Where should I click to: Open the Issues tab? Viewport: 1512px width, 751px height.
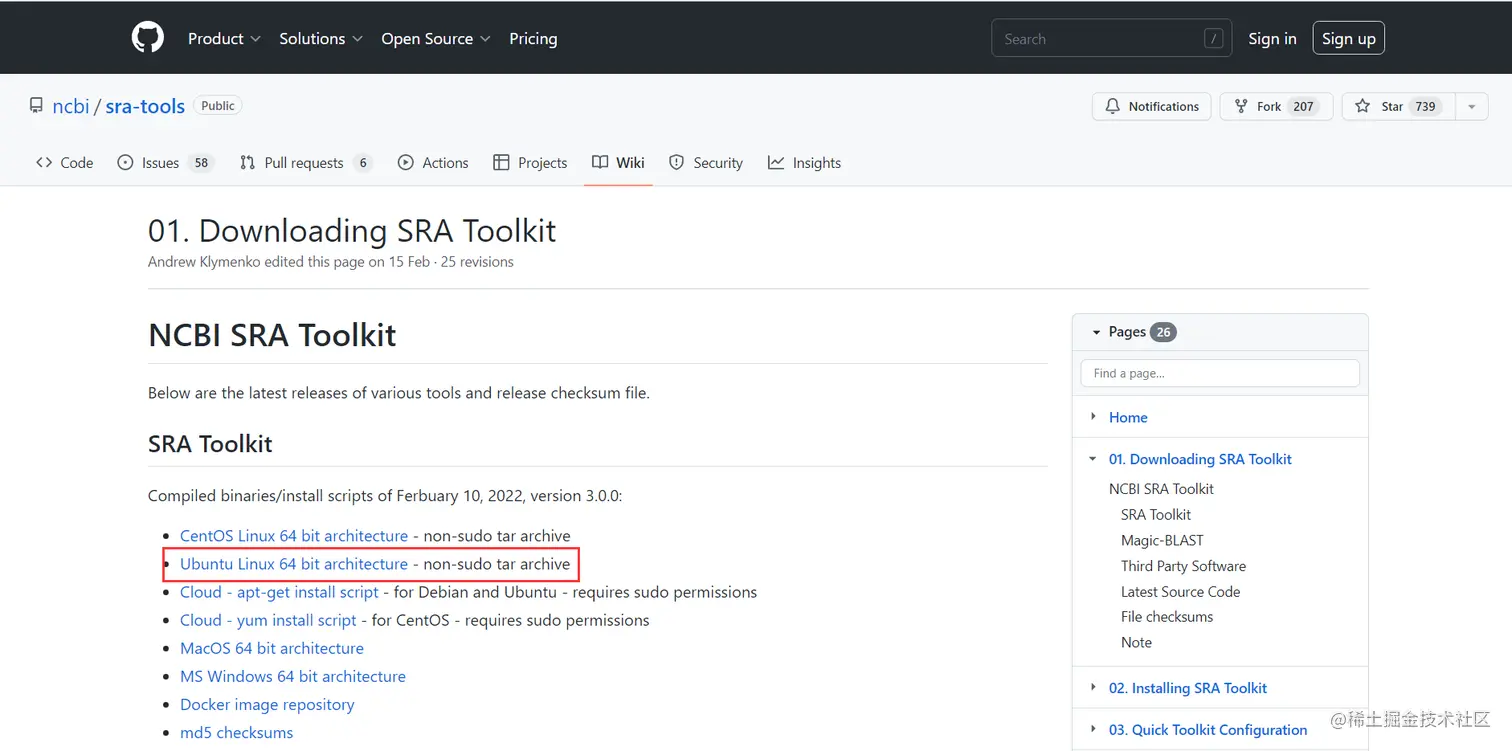[x=160, y=162]
